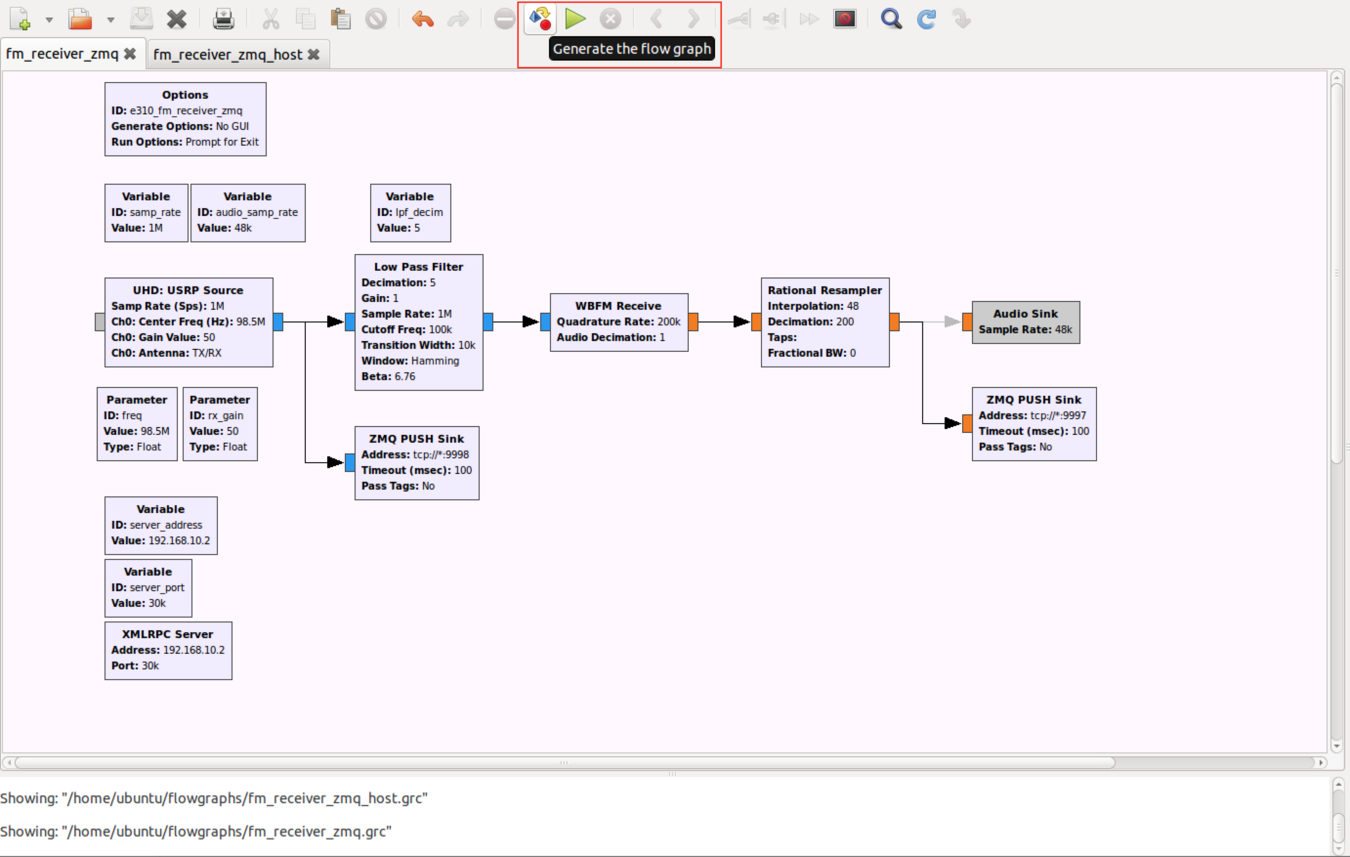
Task: Click the Print icon in the toolbar
Action: click(x=224, y=19)
